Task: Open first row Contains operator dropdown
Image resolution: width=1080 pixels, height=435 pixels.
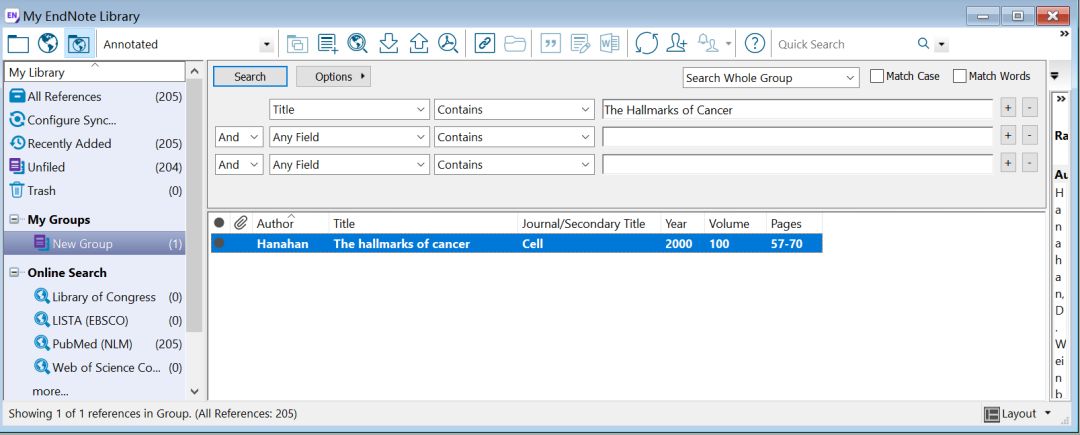Action: [514, 109]
